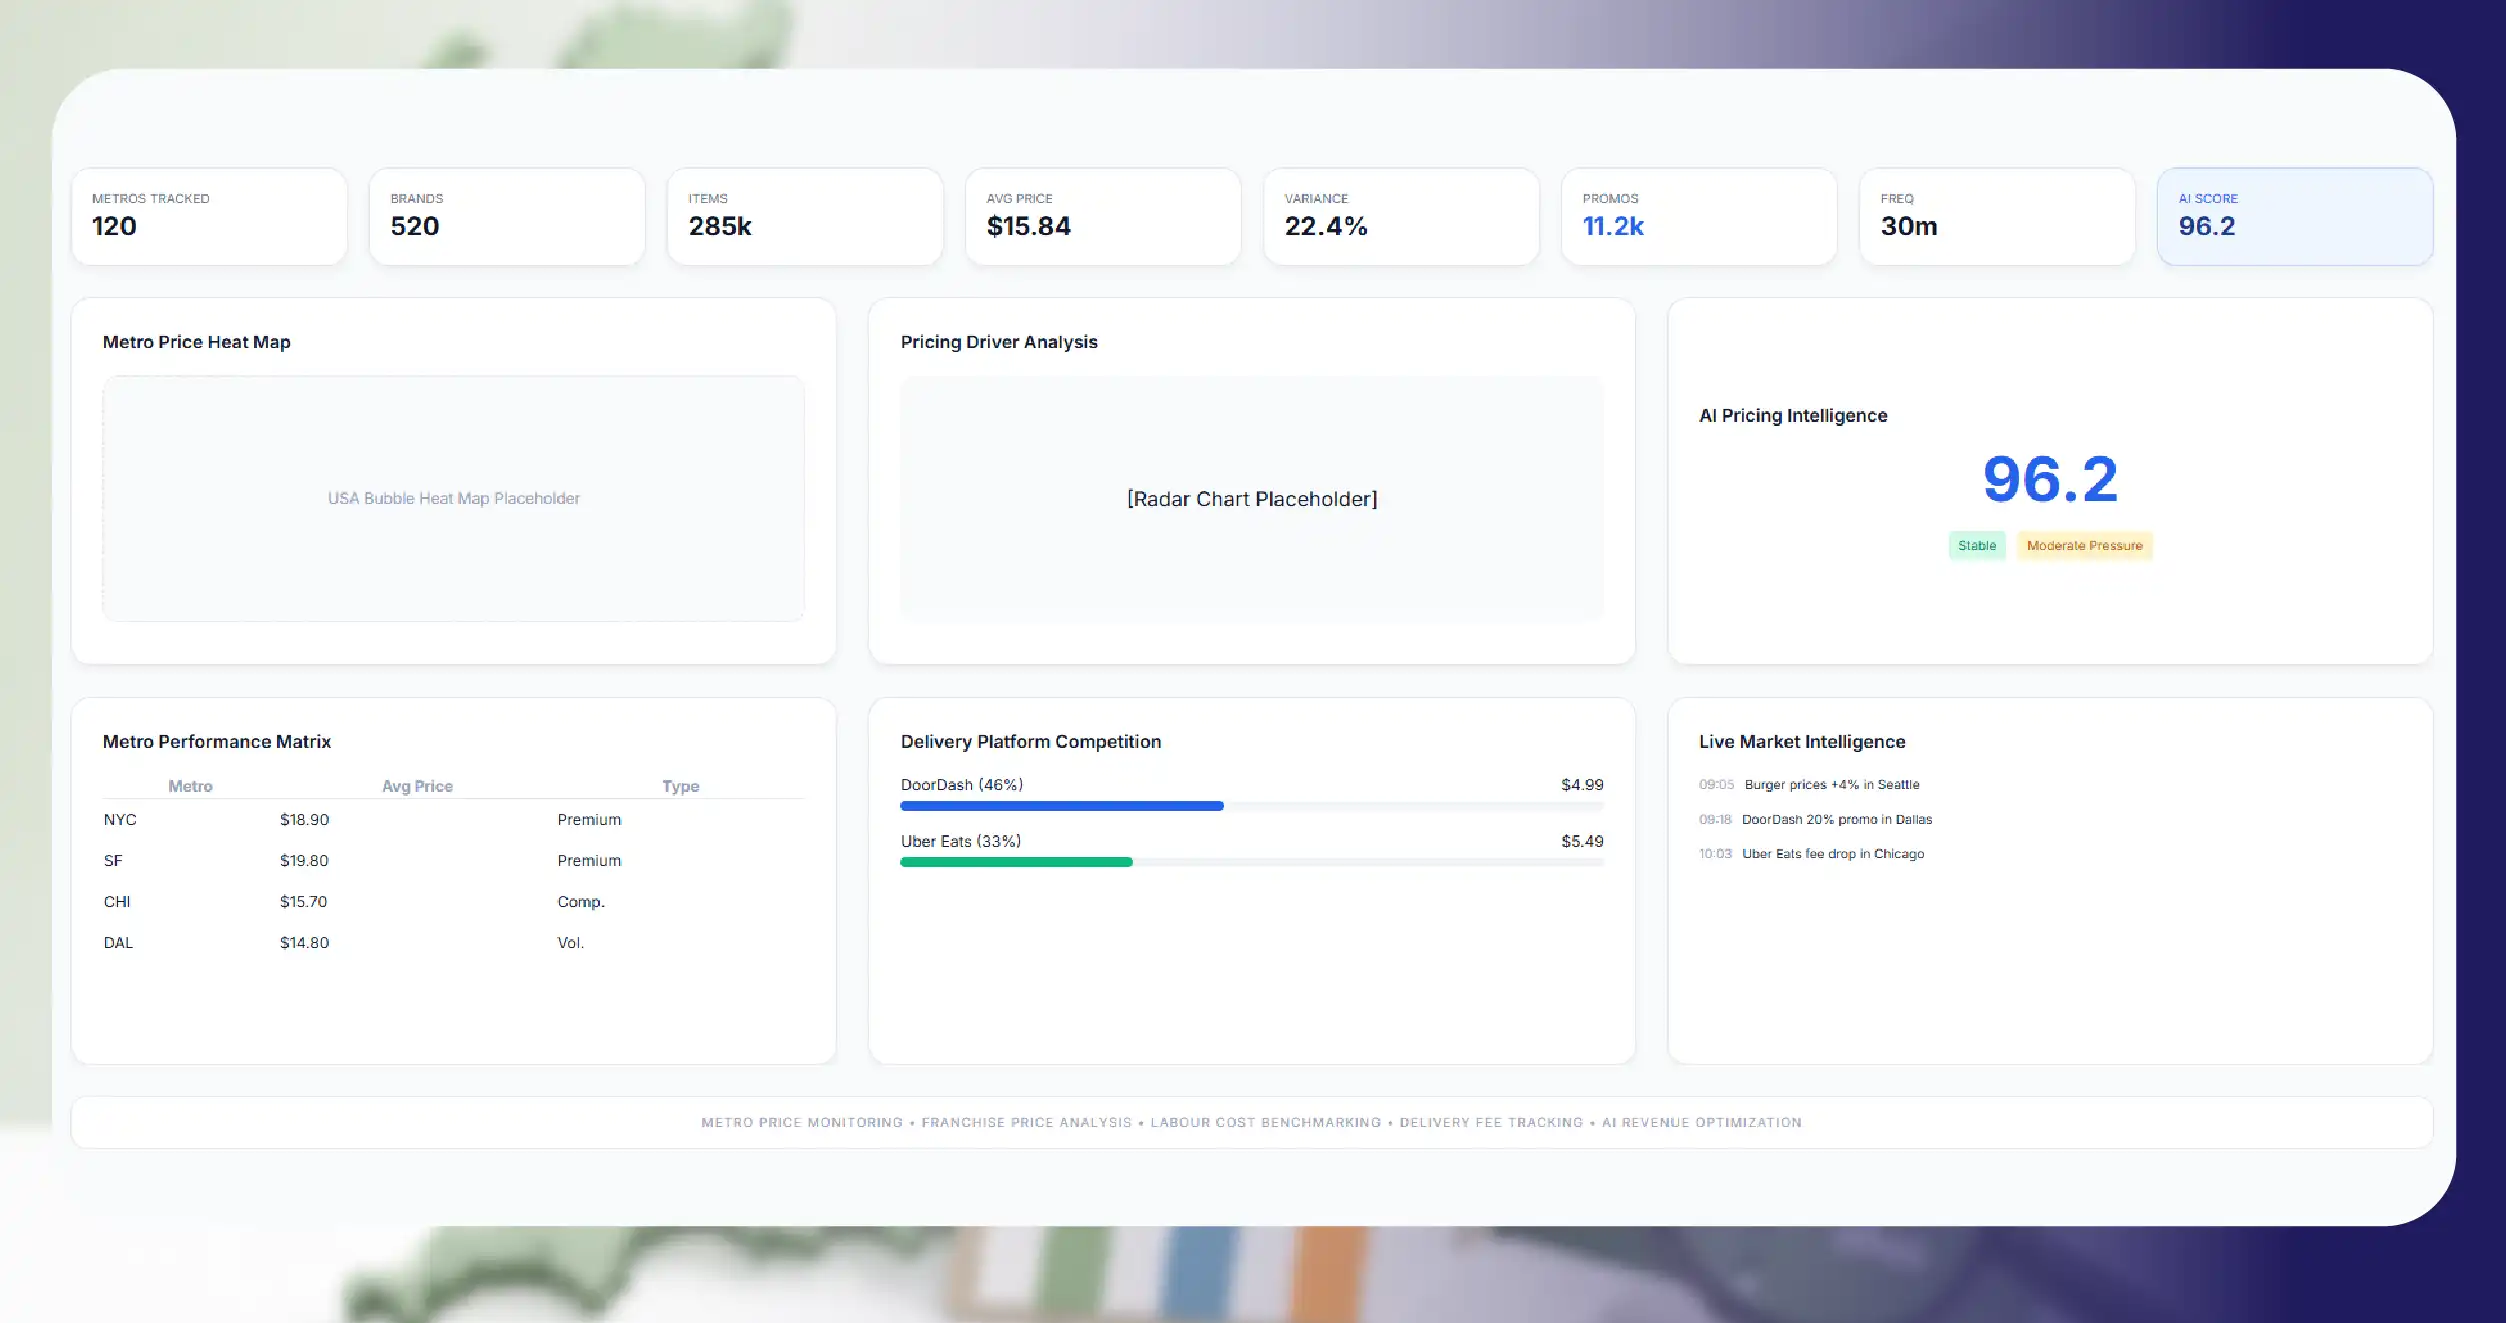Screen dimensions: 2506x1323
Task: Click the USA Bubble Heat Map placeholder
Action: (x=453, y=498)
